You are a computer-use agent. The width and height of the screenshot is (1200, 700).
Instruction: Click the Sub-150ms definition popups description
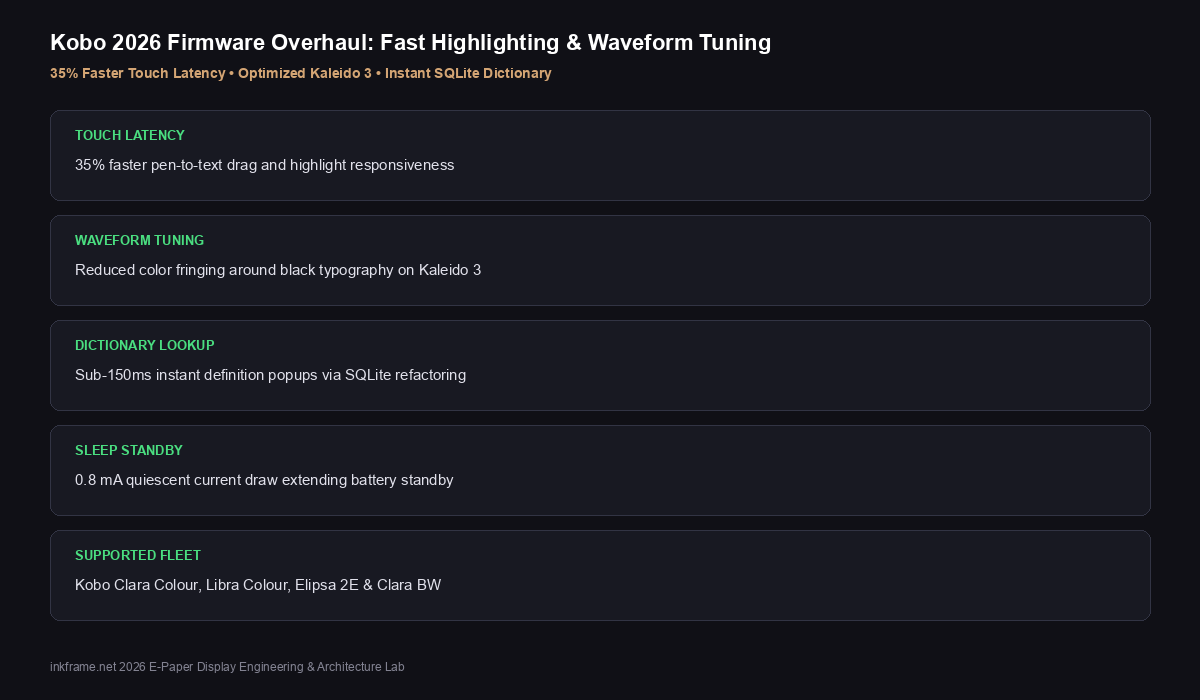[271, 375]
